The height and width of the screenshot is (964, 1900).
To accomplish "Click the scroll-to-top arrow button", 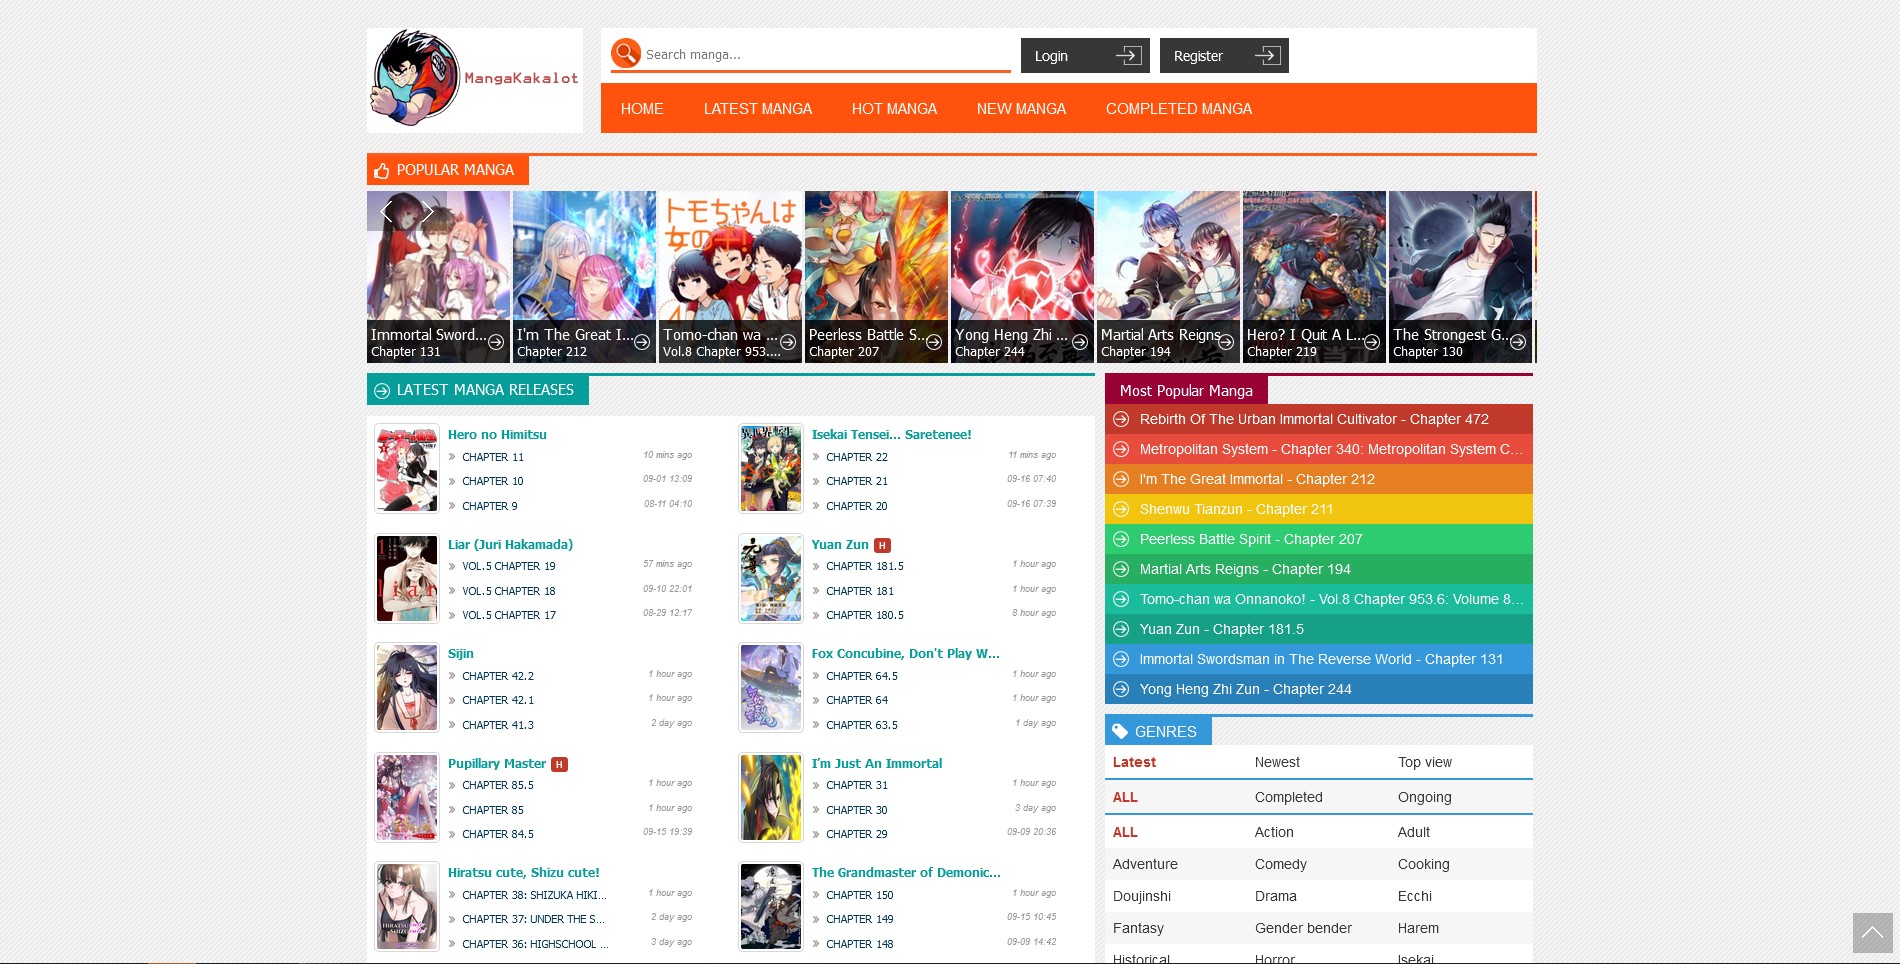I will [1872, 933].
